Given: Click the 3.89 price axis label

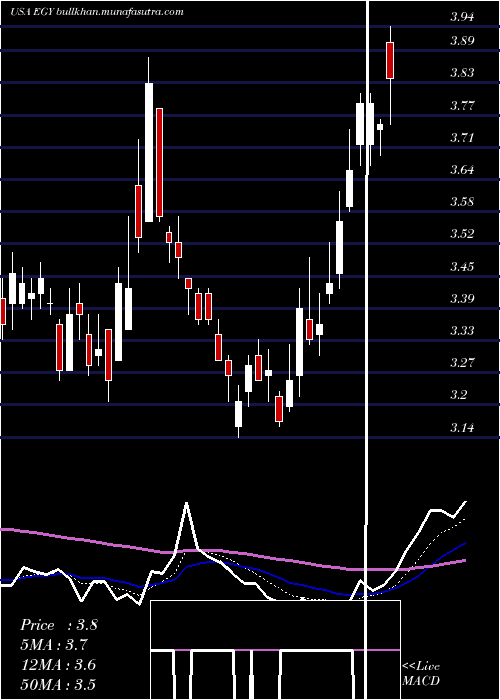Looking at the screenshot, I should [462, 41].
